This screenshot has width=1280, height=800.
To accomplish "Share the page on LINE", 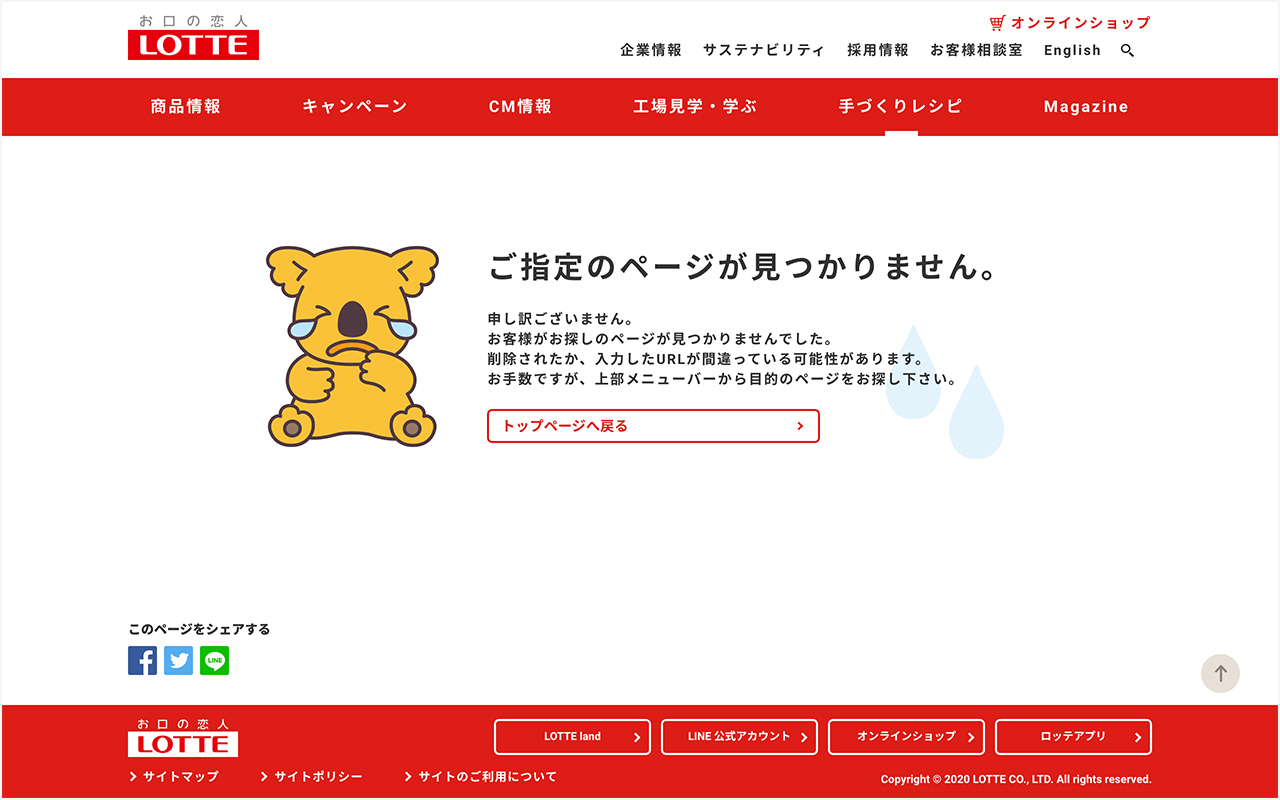I will 214,660.
